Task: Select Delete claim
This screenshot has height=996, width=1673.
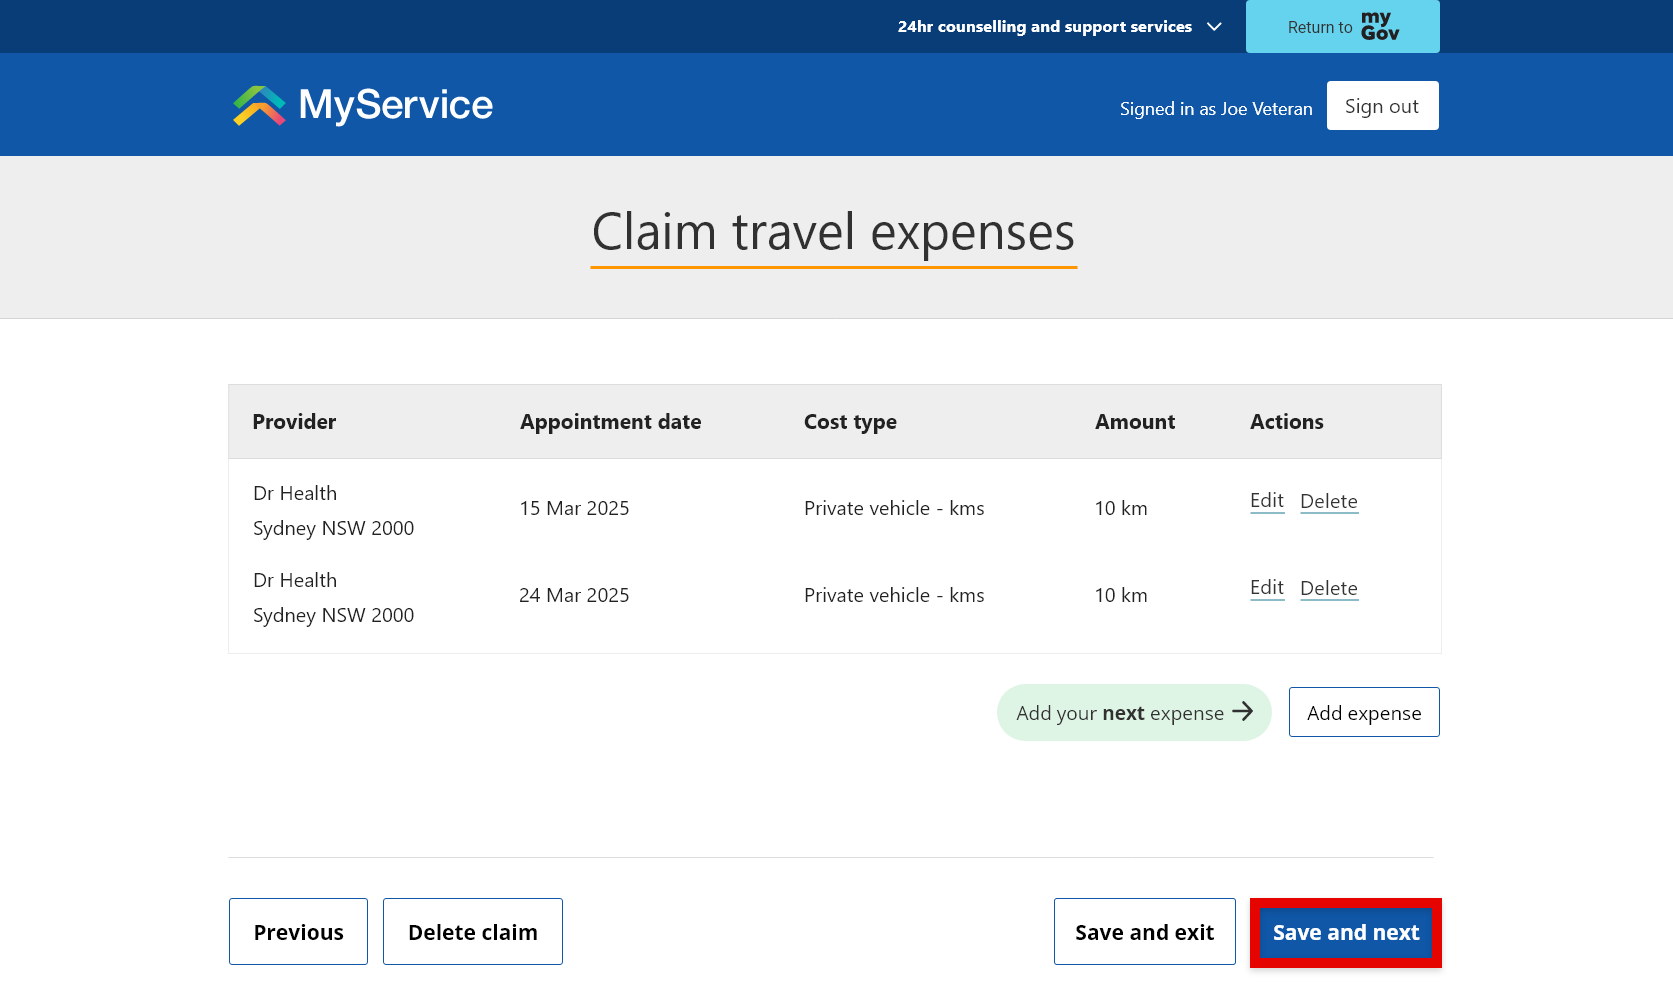Action: tap(472, 931)
